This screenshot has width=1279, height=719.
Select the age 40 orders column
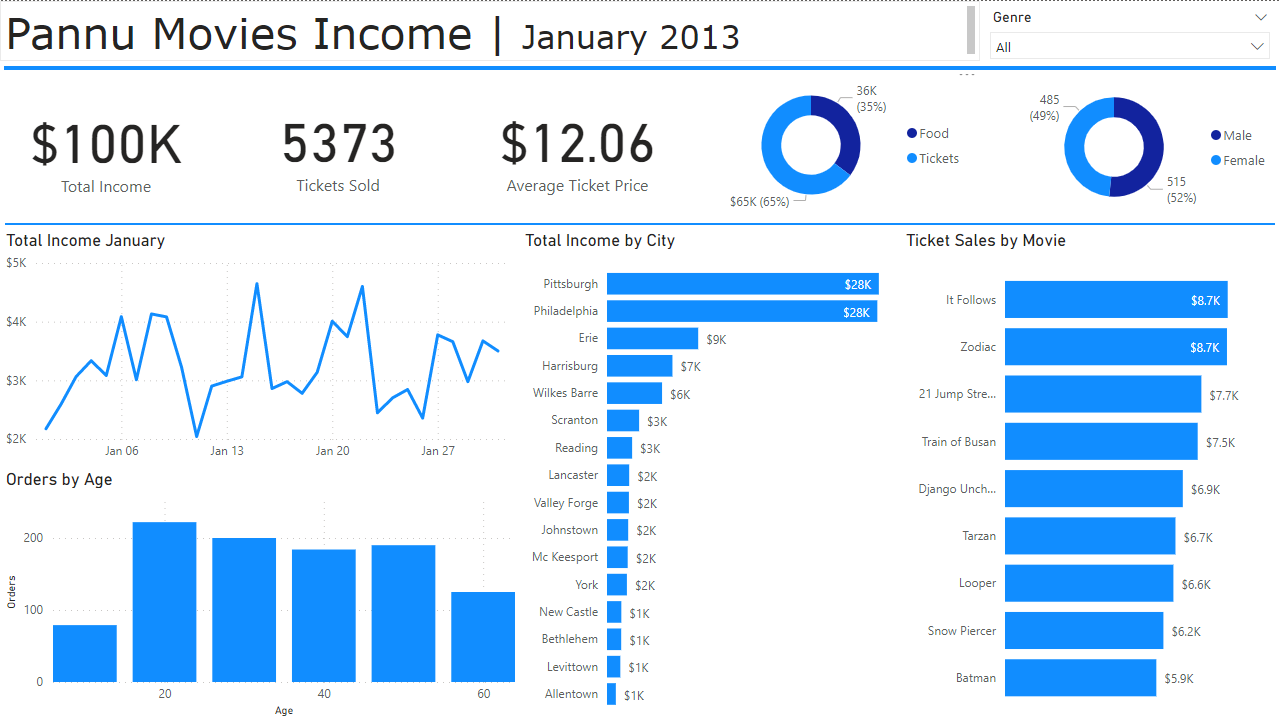324,615
